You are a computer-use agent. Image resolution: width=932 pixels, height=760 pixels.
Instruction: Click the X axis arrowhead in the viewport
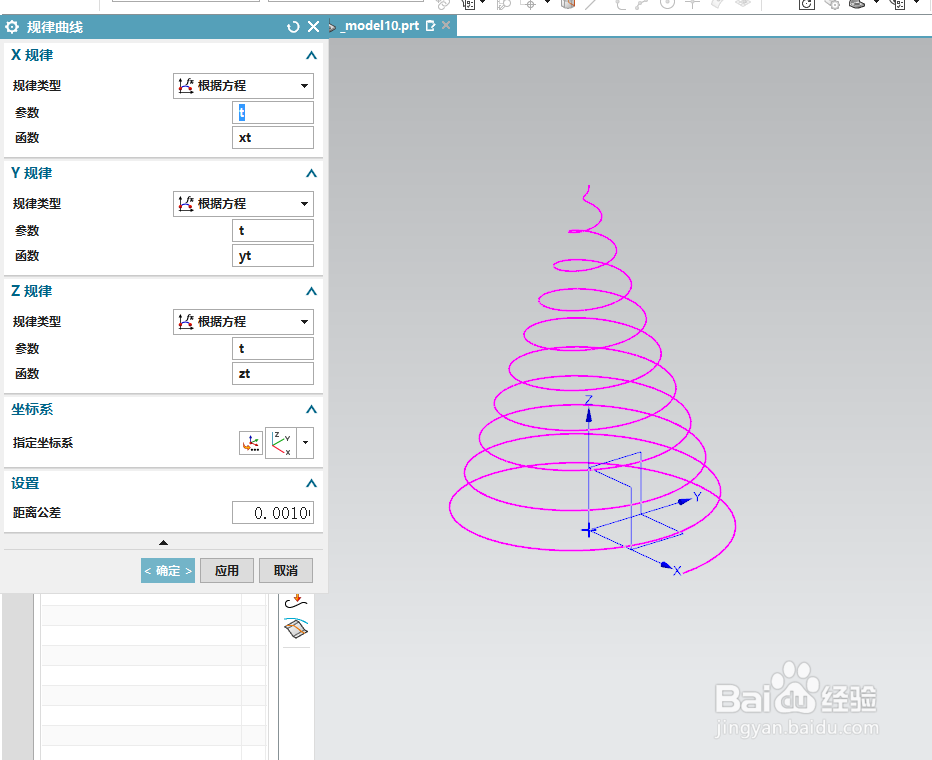click(x=666, y=566)
